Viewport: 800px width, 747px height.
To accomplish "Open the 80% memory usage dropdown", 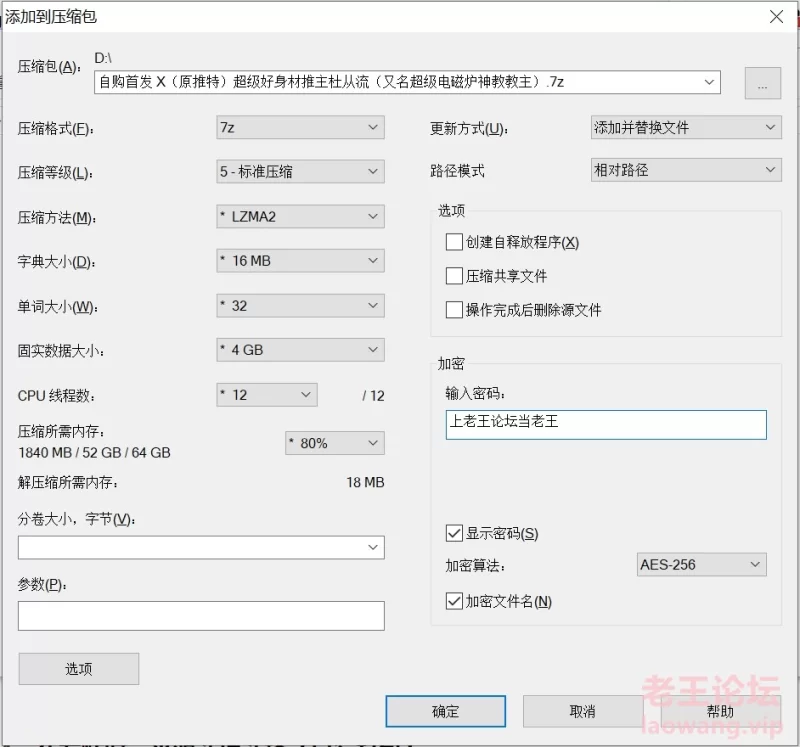I will tap(334, 443).
